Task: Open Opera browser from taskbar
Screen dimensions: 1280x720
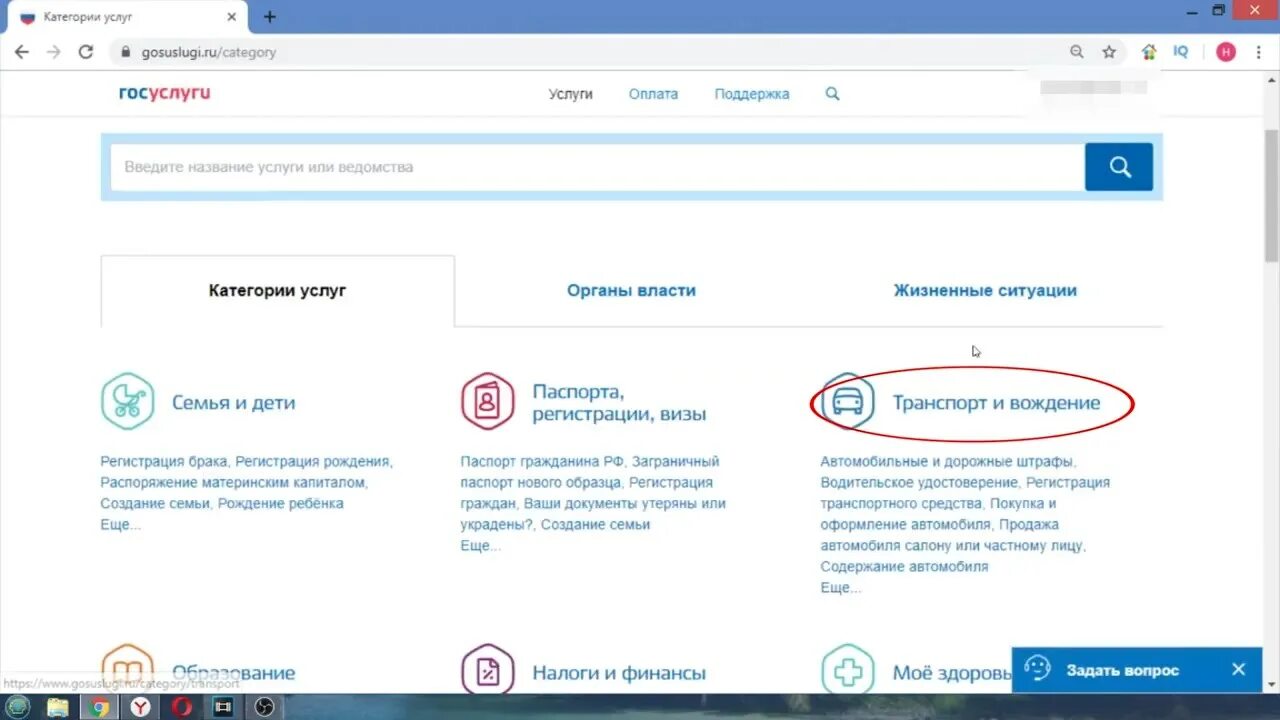Action: coord(181,707)
